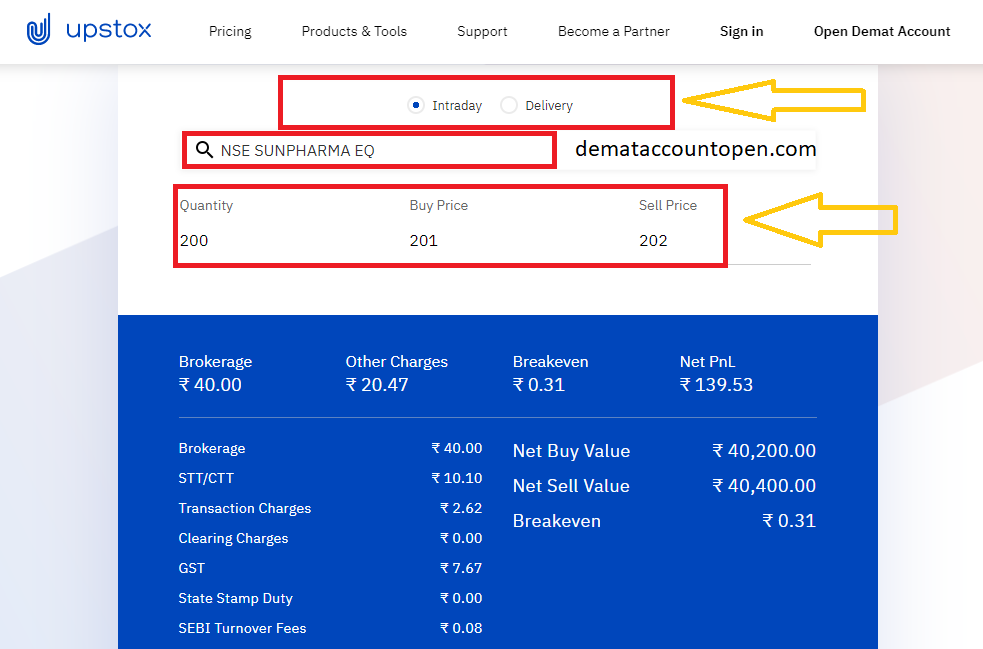Select the State Stamp Duty amount ₹ 0.00
This screenshot has width=983, height=649.
point(461,599)
